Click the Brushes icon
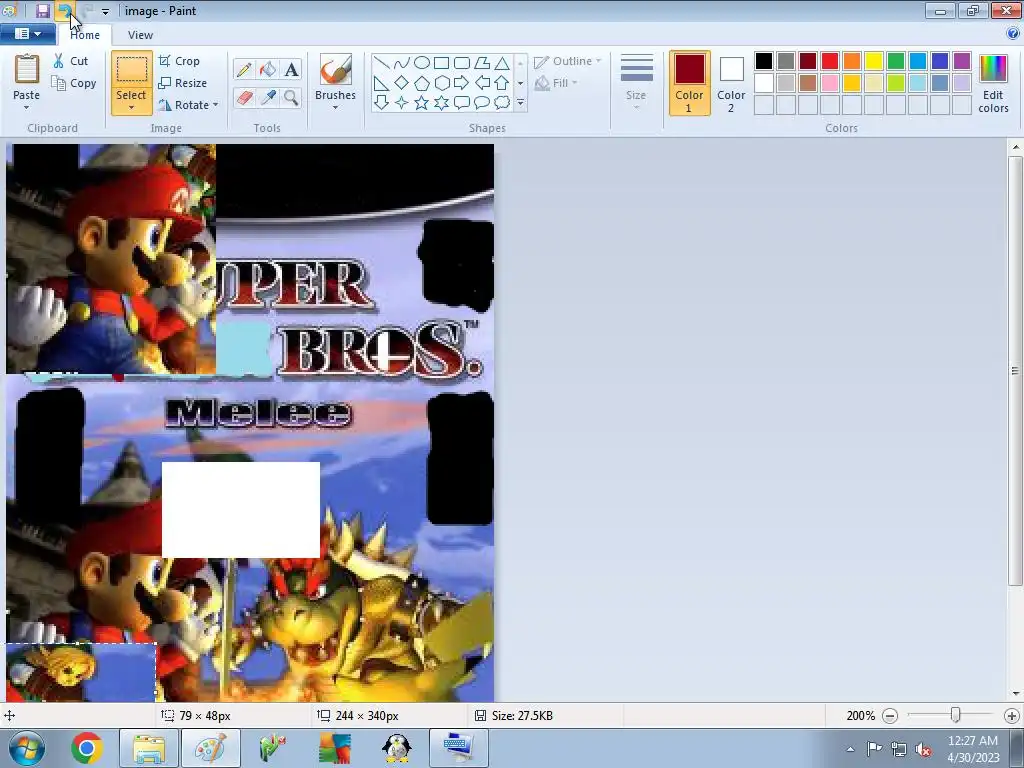The image size is (1024, 768). [x=336, y=69]
